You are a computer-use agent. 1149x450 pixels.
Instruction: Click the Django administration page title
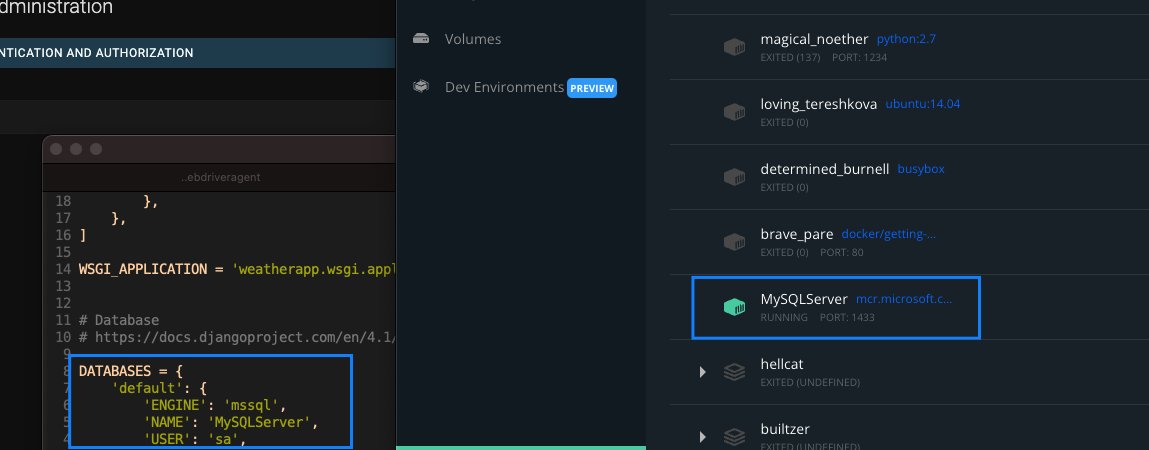pyautogui.click(x=56, y=8)
